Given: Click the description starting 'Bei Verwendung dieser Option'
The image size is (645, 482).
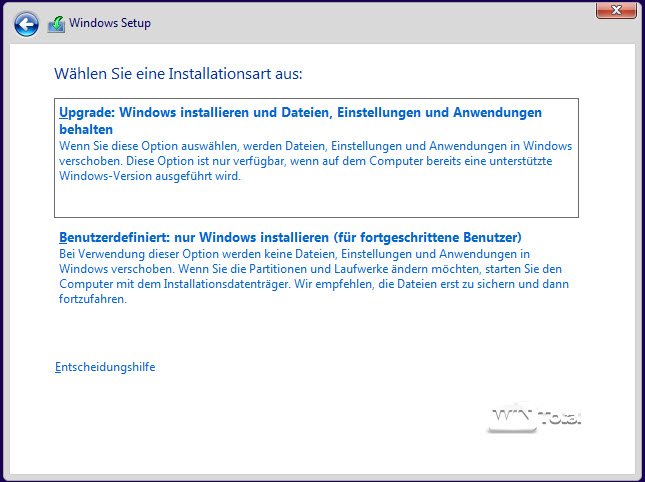Looking at the screenshot, I should coord(314,276).
